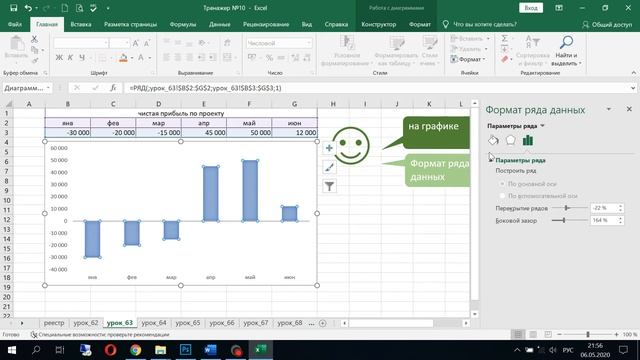This screenshot has height=360, width=640.
Task: Click the AutoSum sigma icon
Action: [x=504, y=38]
